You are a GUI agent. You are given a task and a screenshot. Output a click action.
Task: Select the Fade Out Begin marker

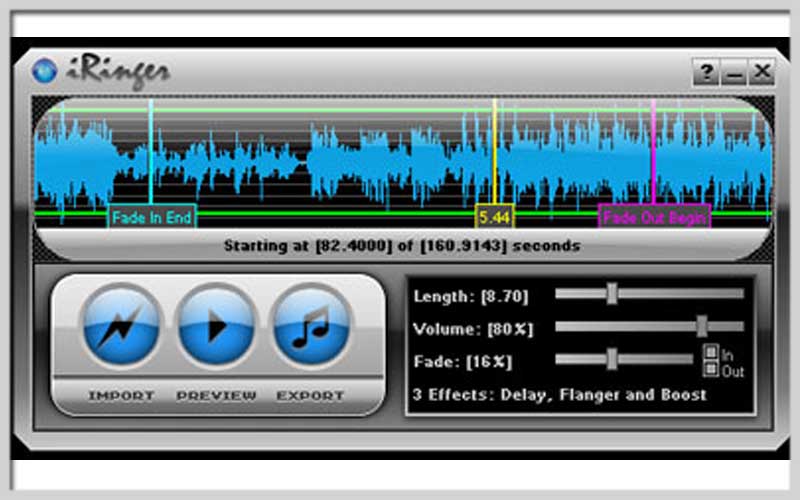point(655,217)
